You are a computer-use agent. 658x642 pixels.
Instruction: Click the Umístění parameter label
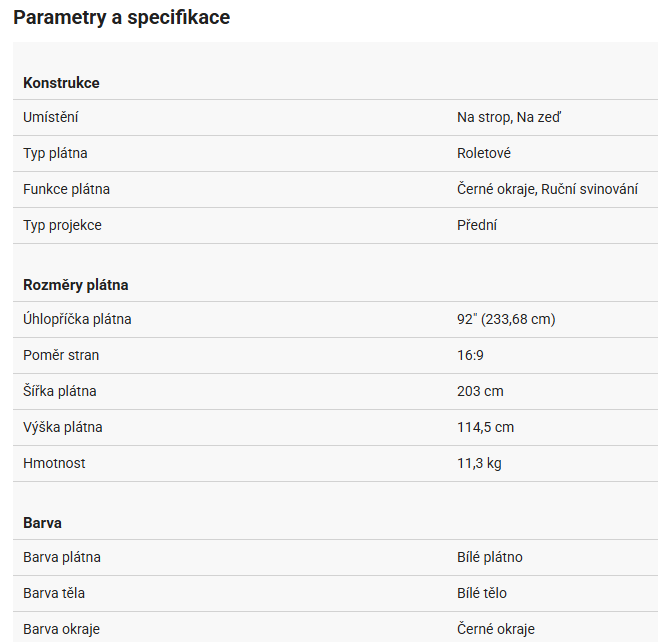coord(51,118)
